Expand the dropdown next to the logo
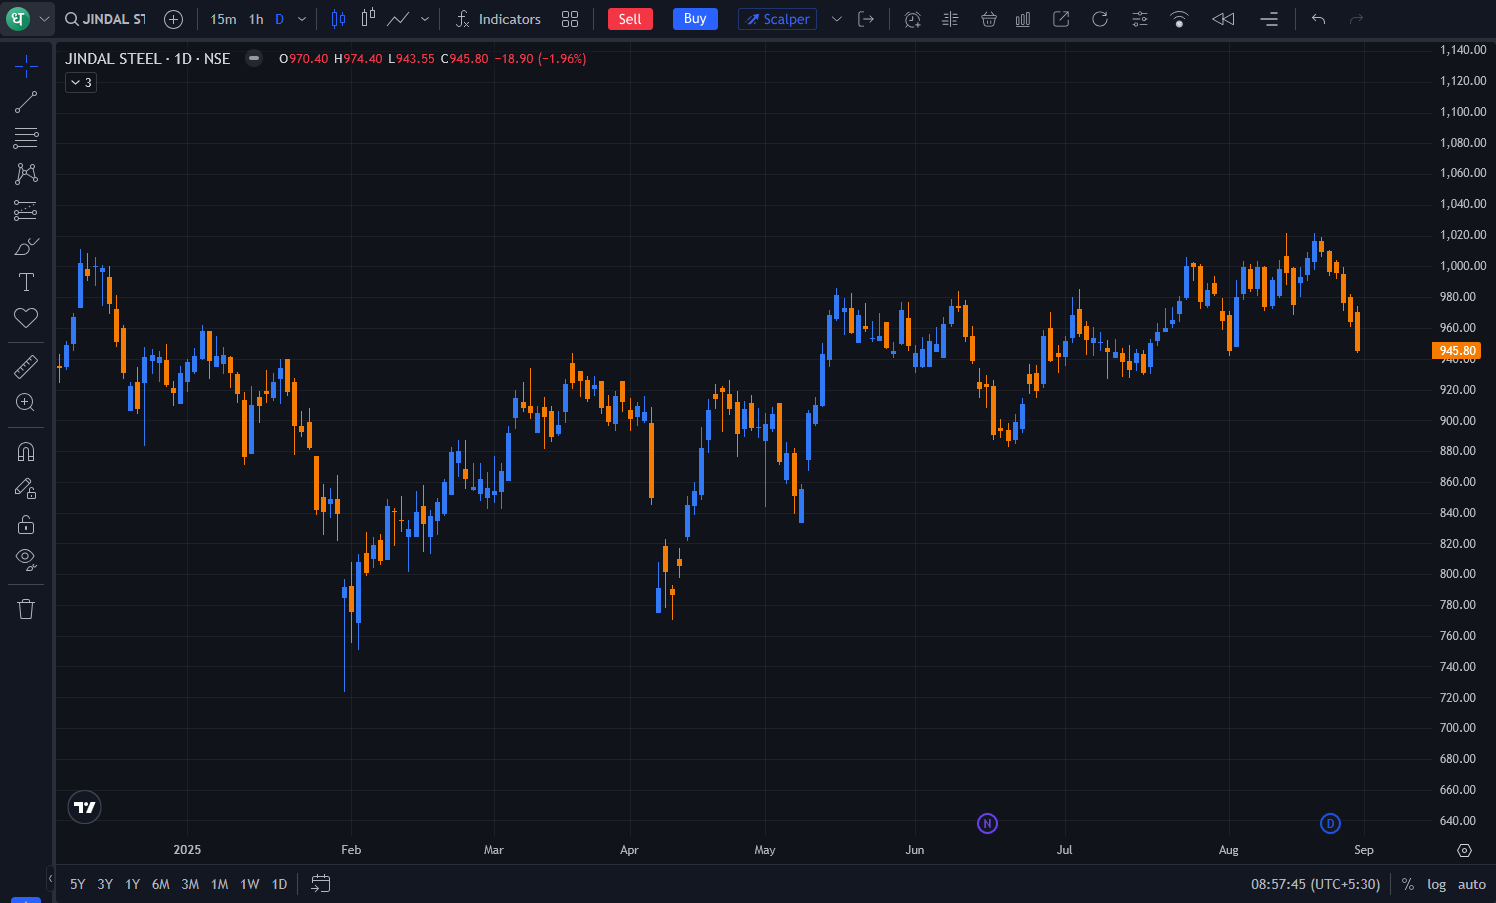The image size is (1496, 903). [x=44, y=19]
